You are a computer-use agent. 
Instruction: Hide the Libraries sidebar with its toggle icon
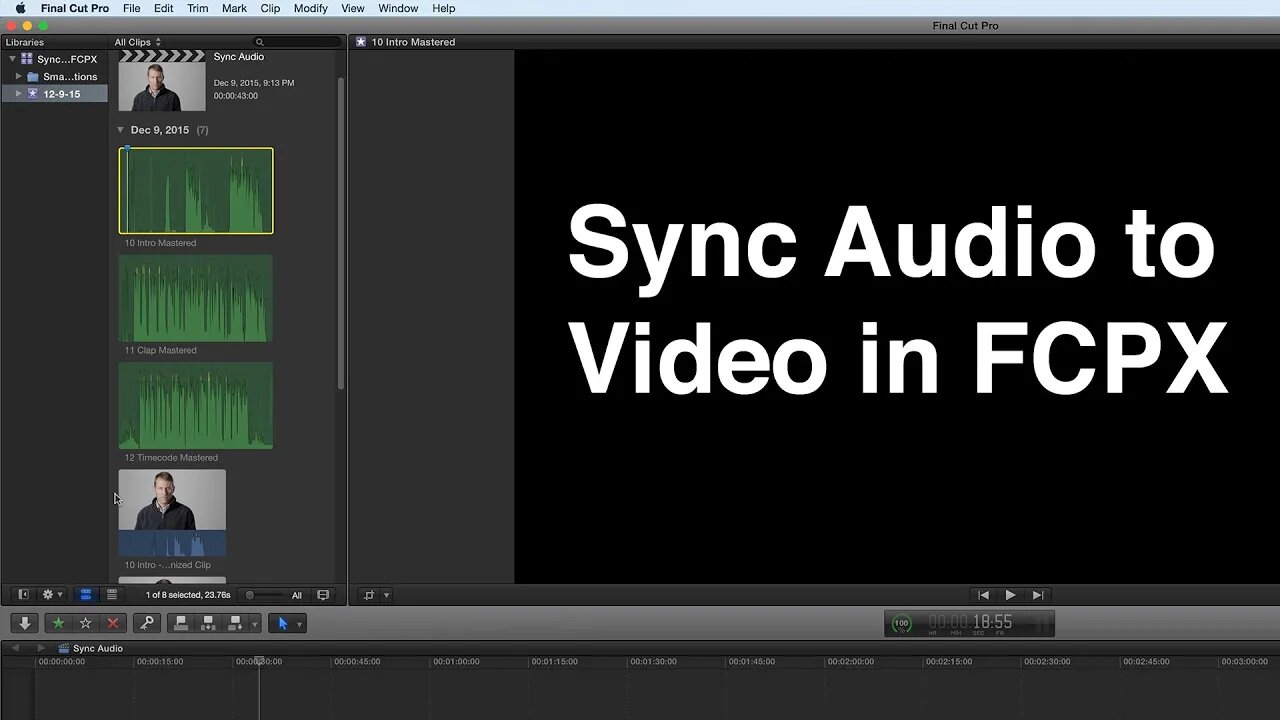[24, 595]
